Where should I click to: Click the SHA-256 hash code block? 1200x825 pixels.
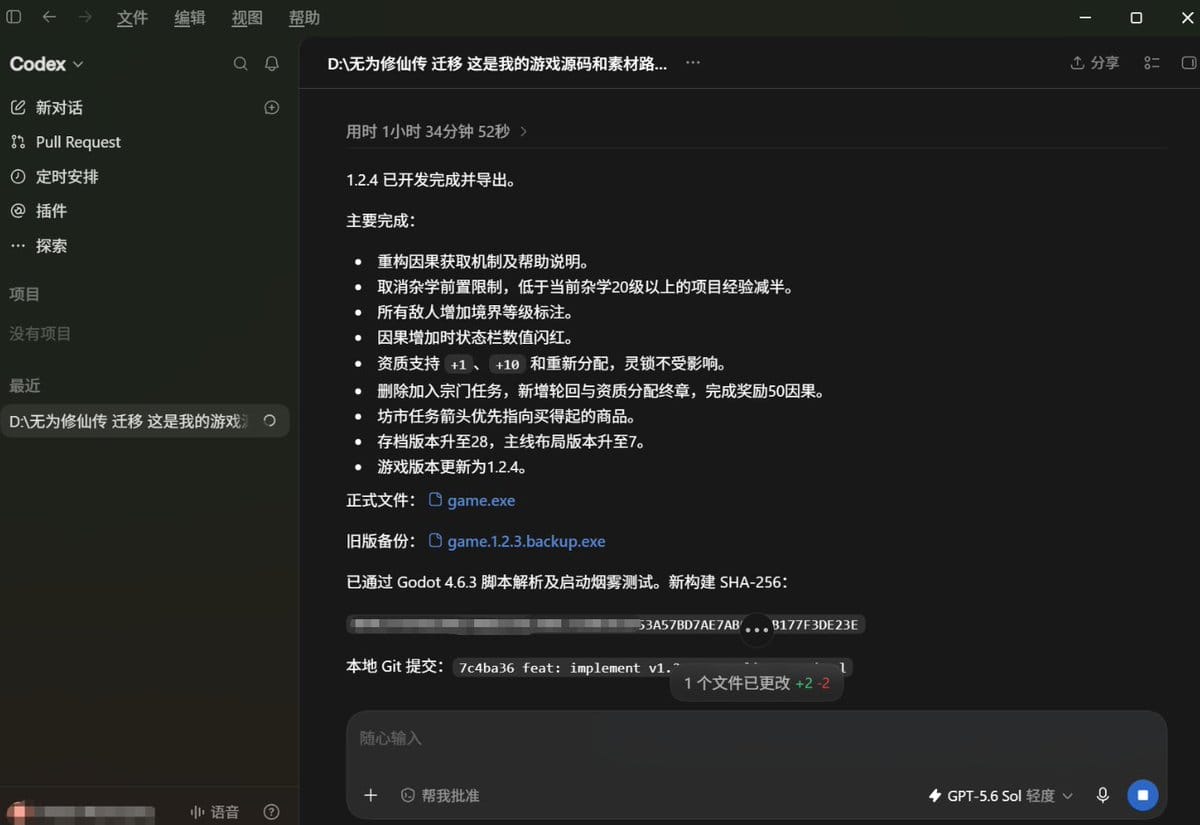pyautogui.click(x=606, y=625)
